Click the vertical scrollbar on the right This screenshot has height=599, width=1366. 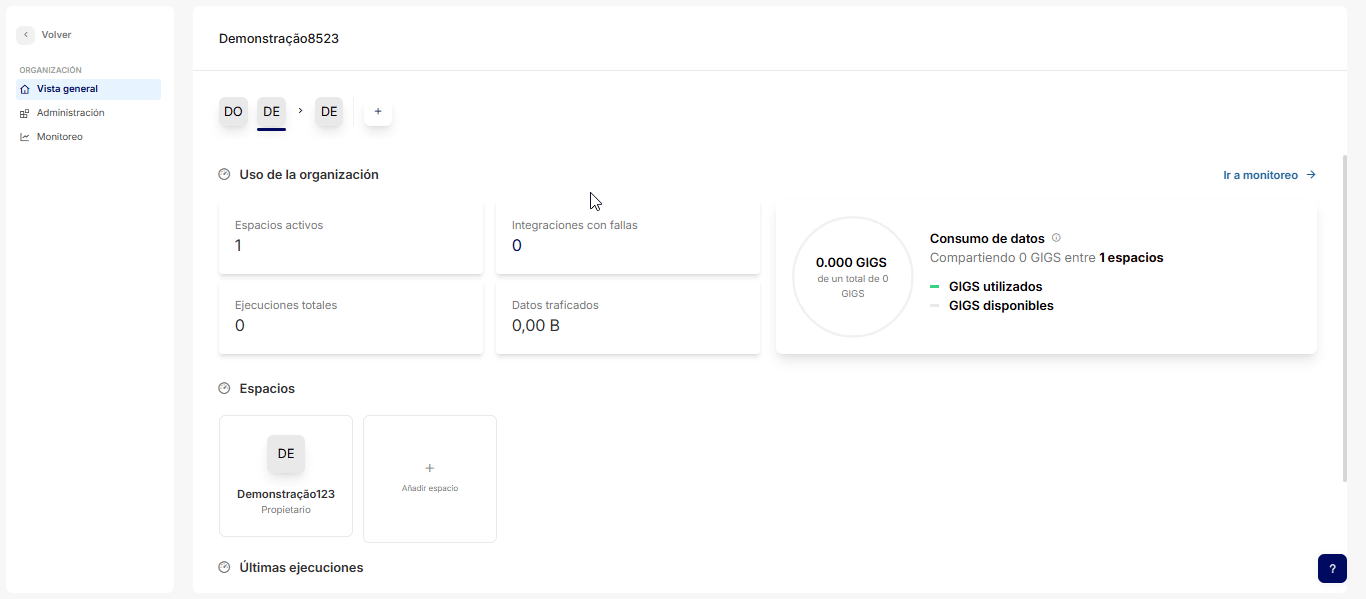pyautogui.click(x=1345, y=318)
